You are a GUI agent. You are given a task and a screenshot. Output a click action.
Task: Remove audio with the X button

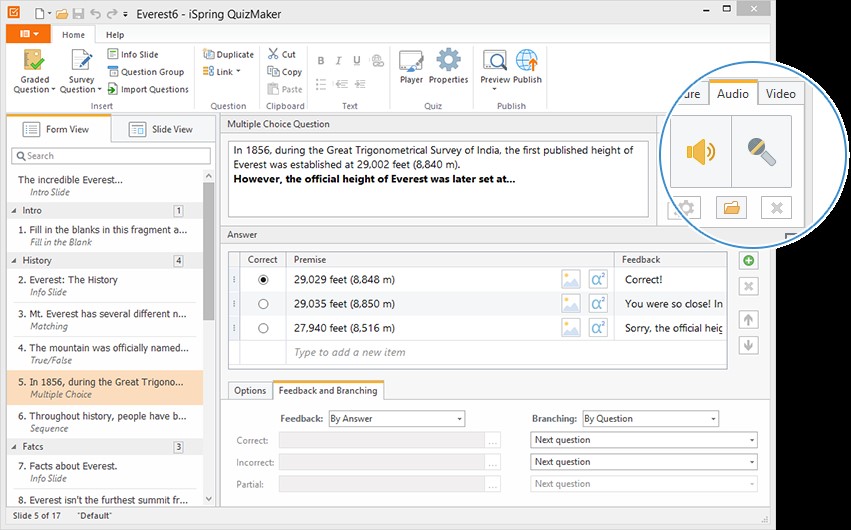(x=776, y=207)
